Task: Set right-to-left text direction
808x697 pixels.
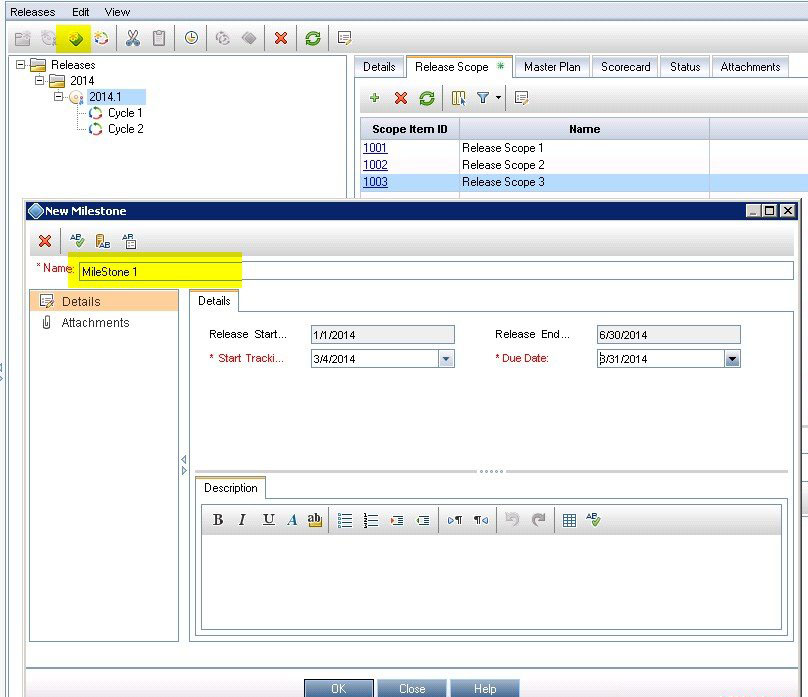Action: tap(481, 520)
